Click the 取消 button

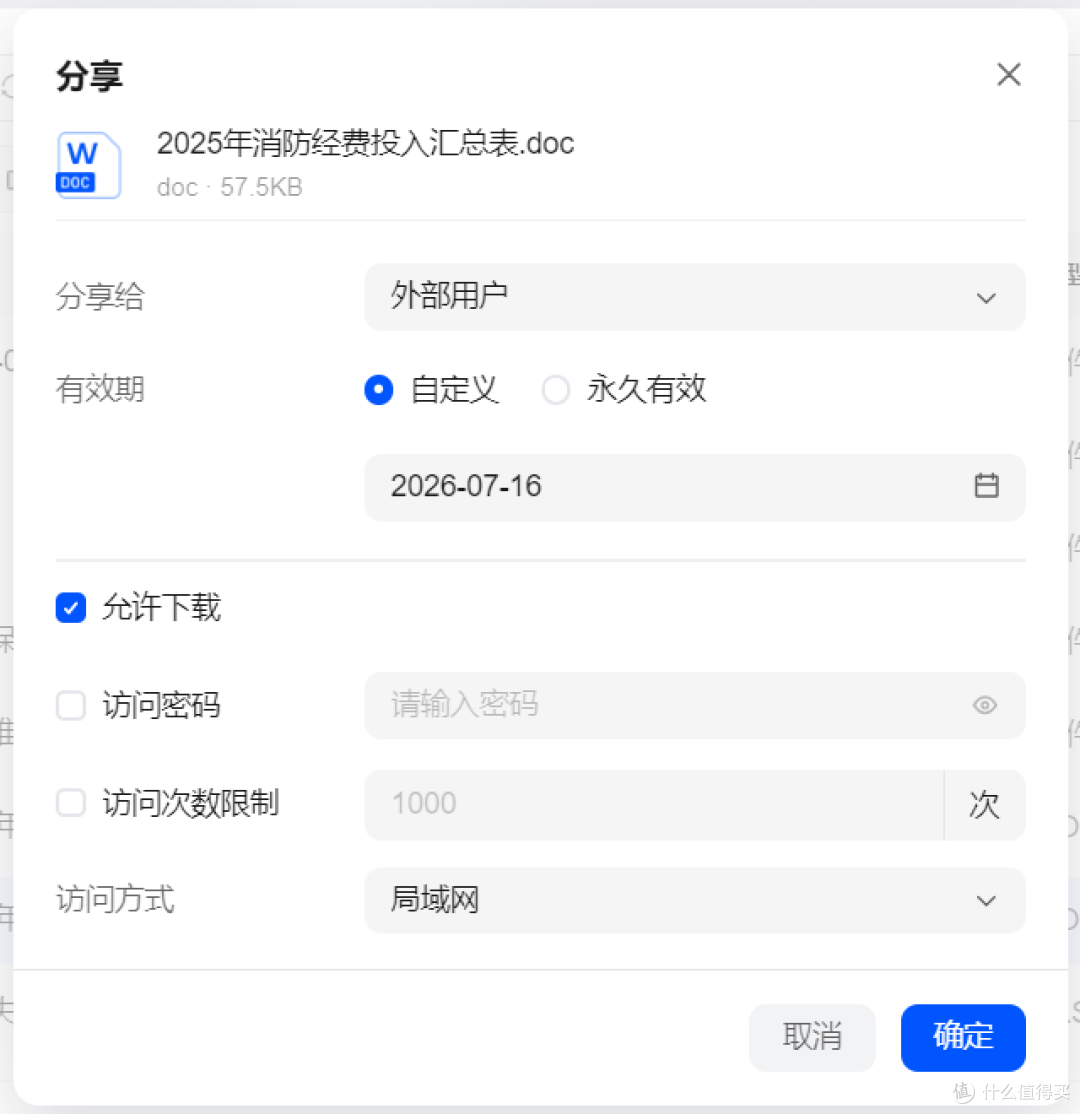(812, 1037)
